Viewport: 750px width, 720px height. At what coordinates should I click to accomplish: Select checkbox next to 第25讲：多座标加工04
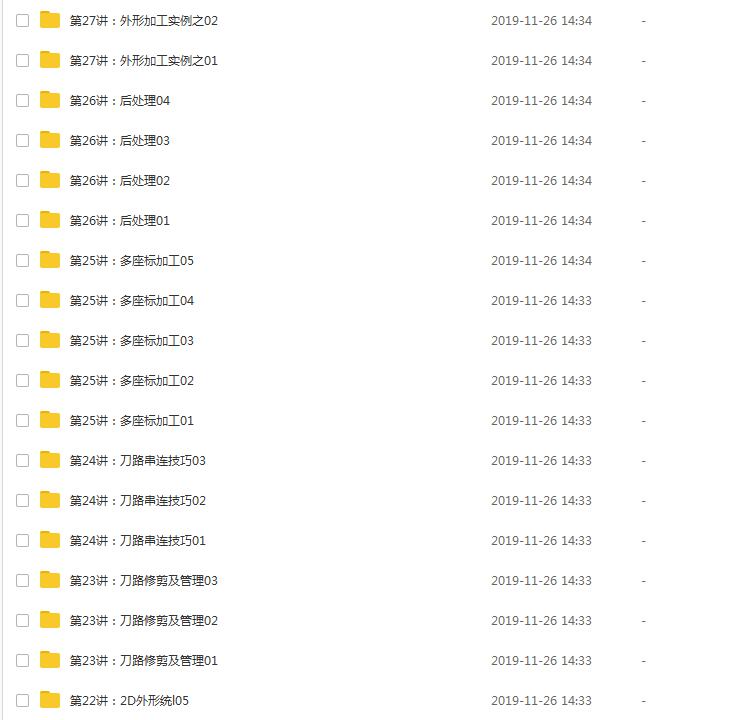[x=22, y=300]
